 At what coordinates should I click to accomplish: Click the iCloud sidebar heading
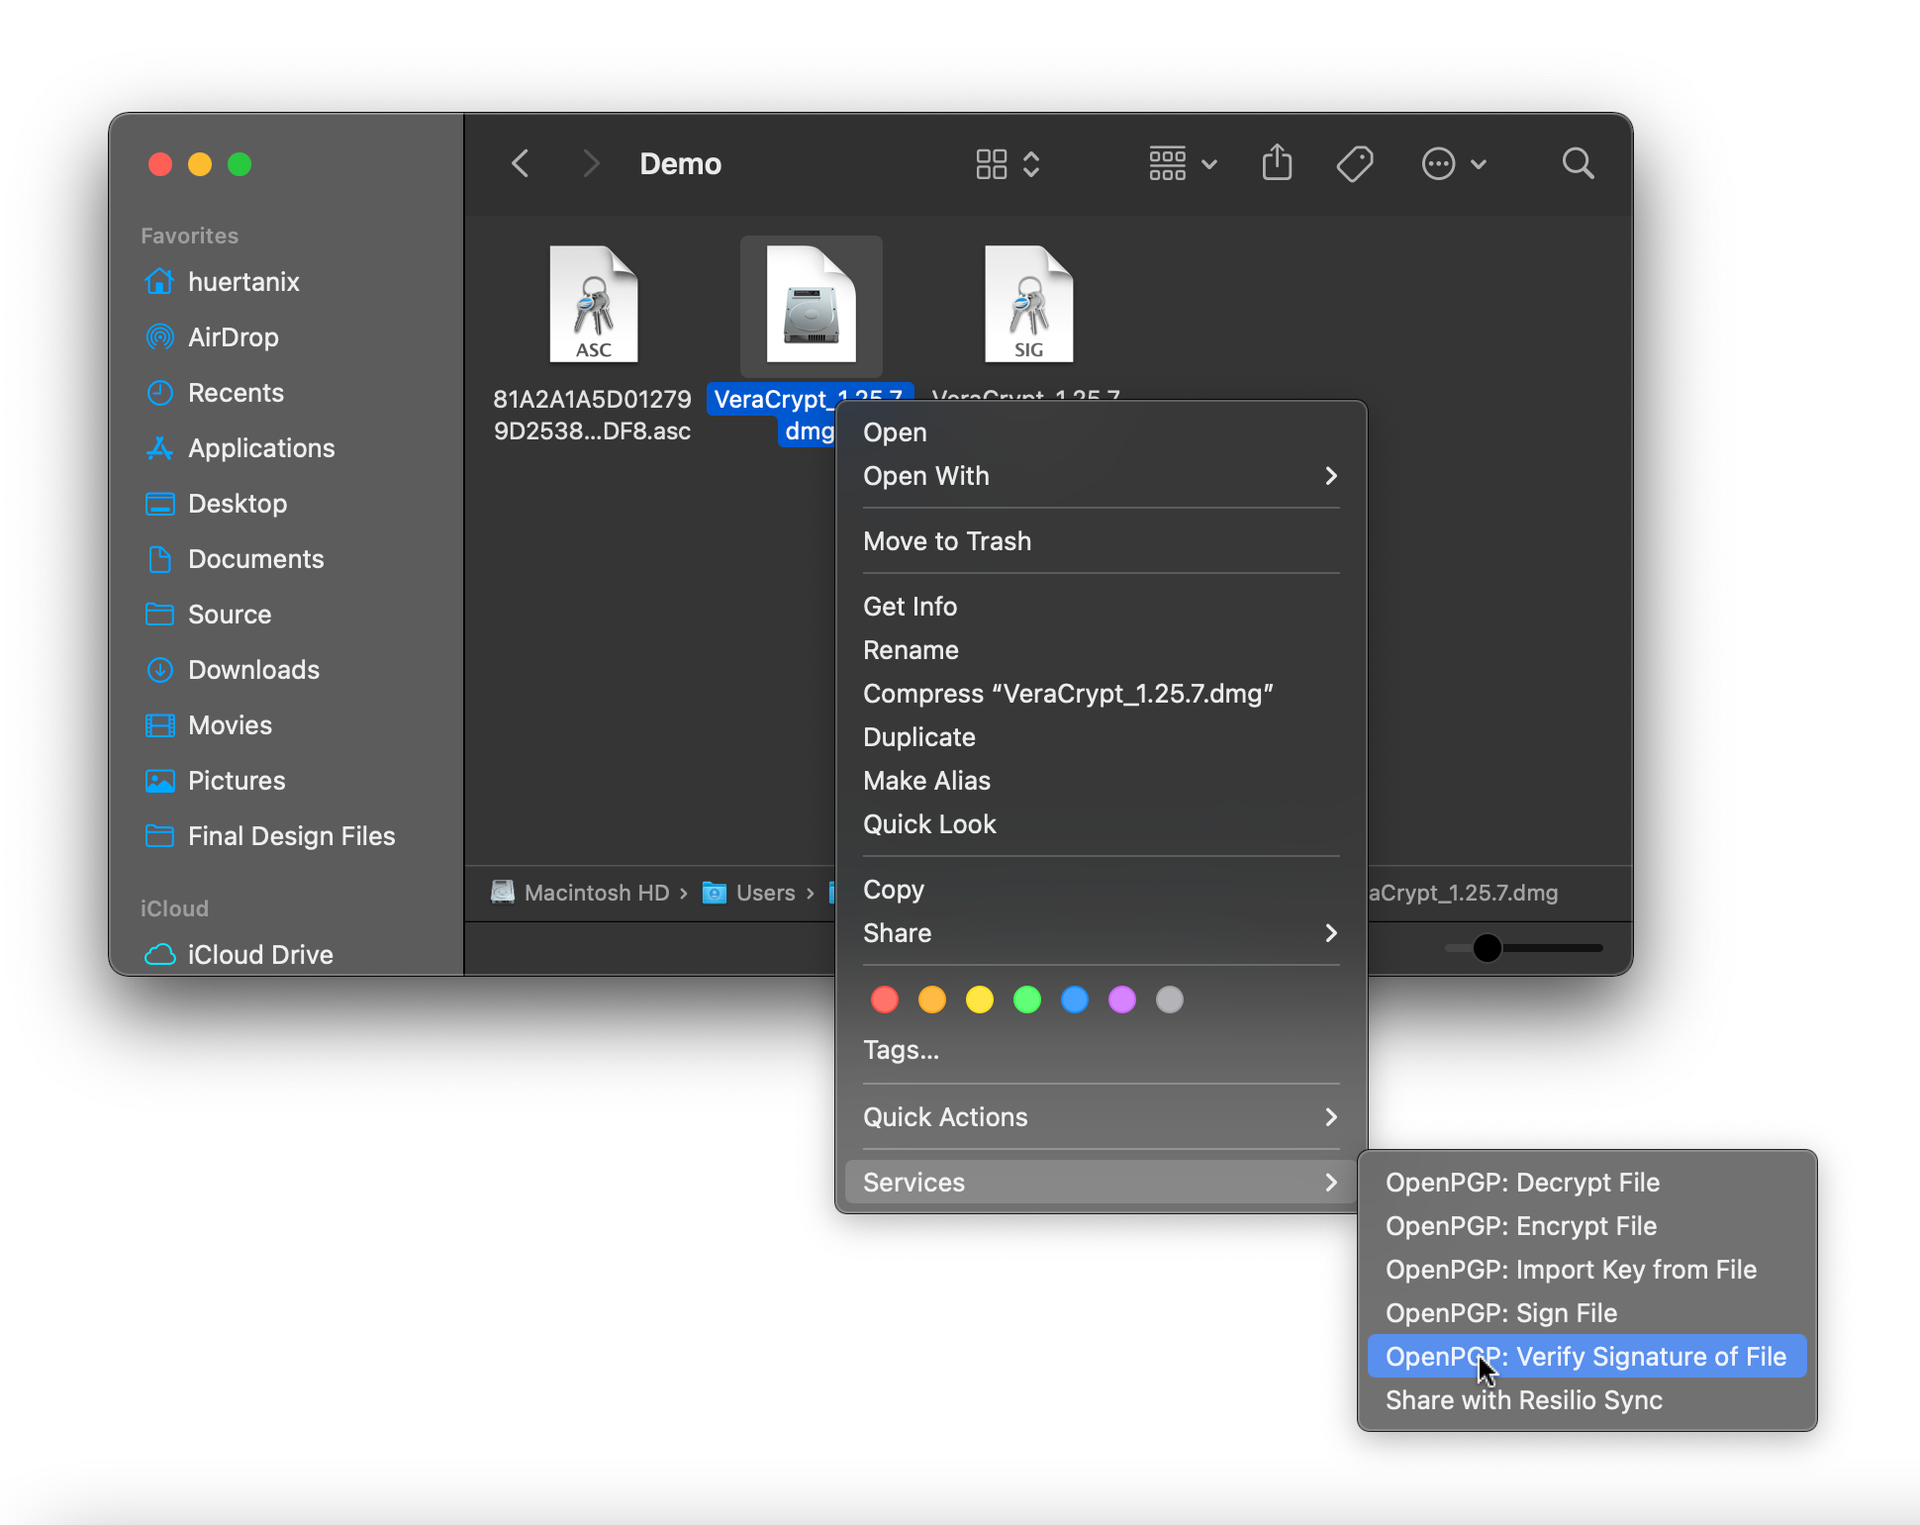pyautogui.click(x=175, y=908)
